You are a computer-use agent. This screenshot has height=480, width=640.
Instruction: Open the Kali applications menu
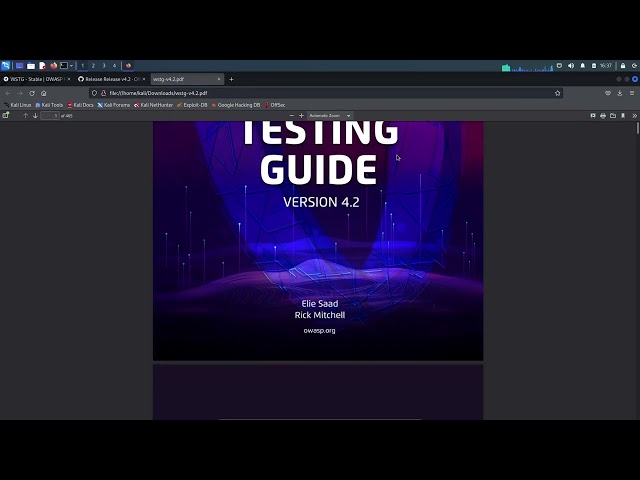[x=6, y=66]
